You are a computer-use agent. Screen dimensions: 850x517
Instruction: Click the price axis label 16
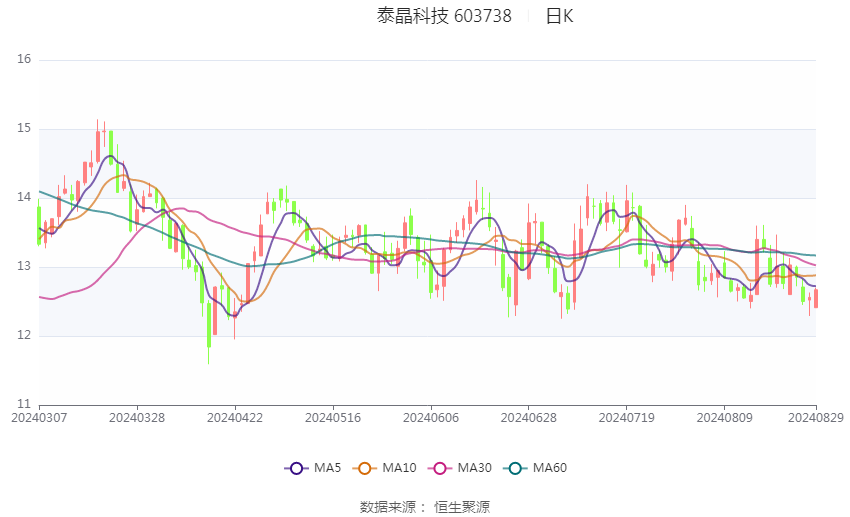click(x=24, y=59)
